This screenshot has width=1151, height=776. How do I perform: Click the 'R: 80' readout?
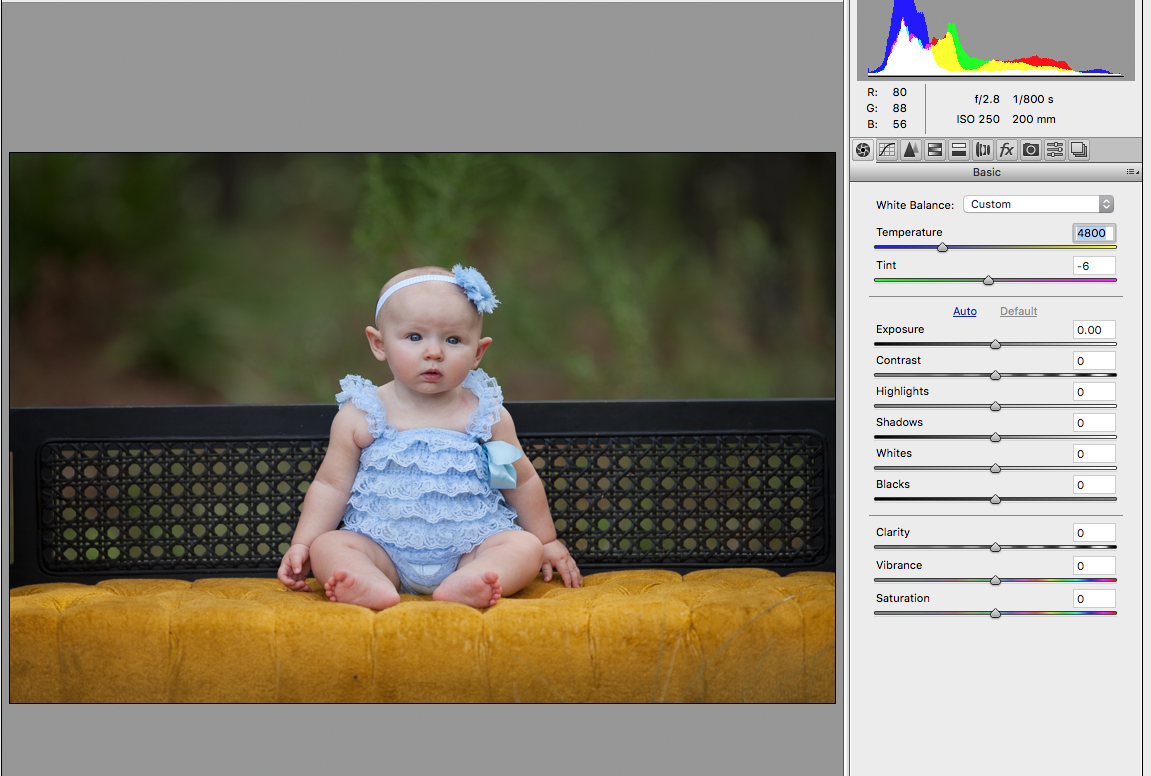887,92
